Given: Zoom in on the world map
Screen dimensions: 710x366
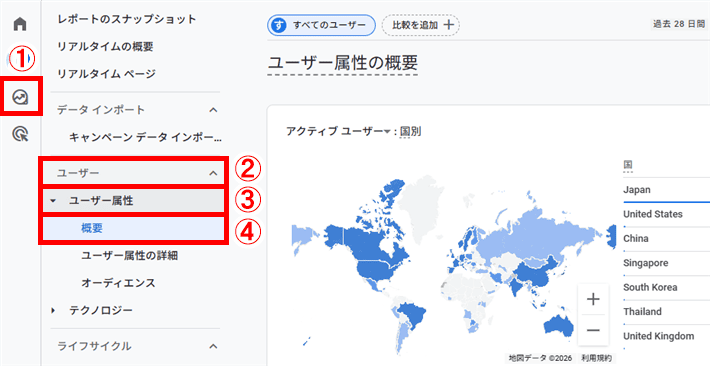Looking at the screenshot, I should coord(593,299).
